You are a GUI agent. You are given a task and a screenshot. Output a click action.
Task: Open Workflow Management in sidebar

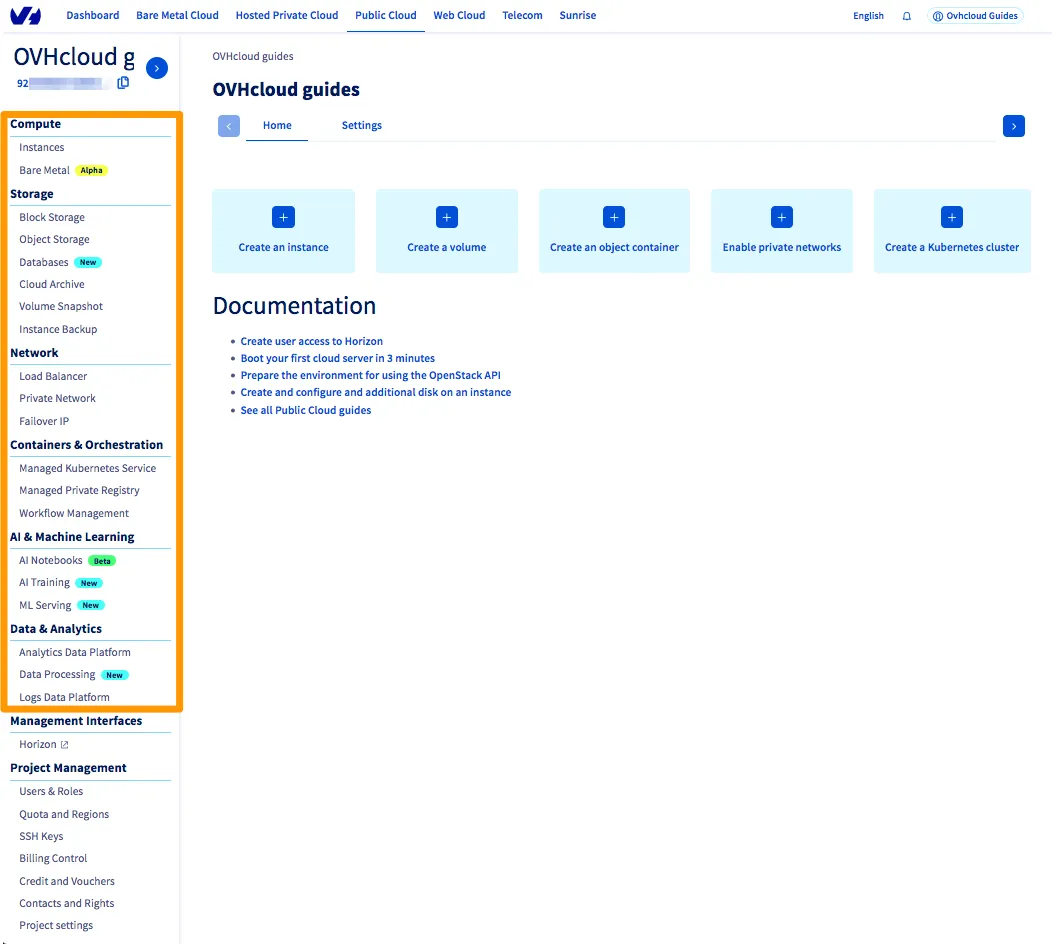pyautogui.click(x=74, y=513)
